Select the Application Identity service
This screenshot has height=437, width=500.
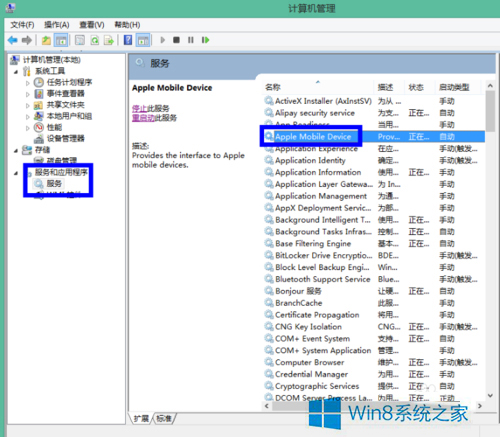pos(310,161)
